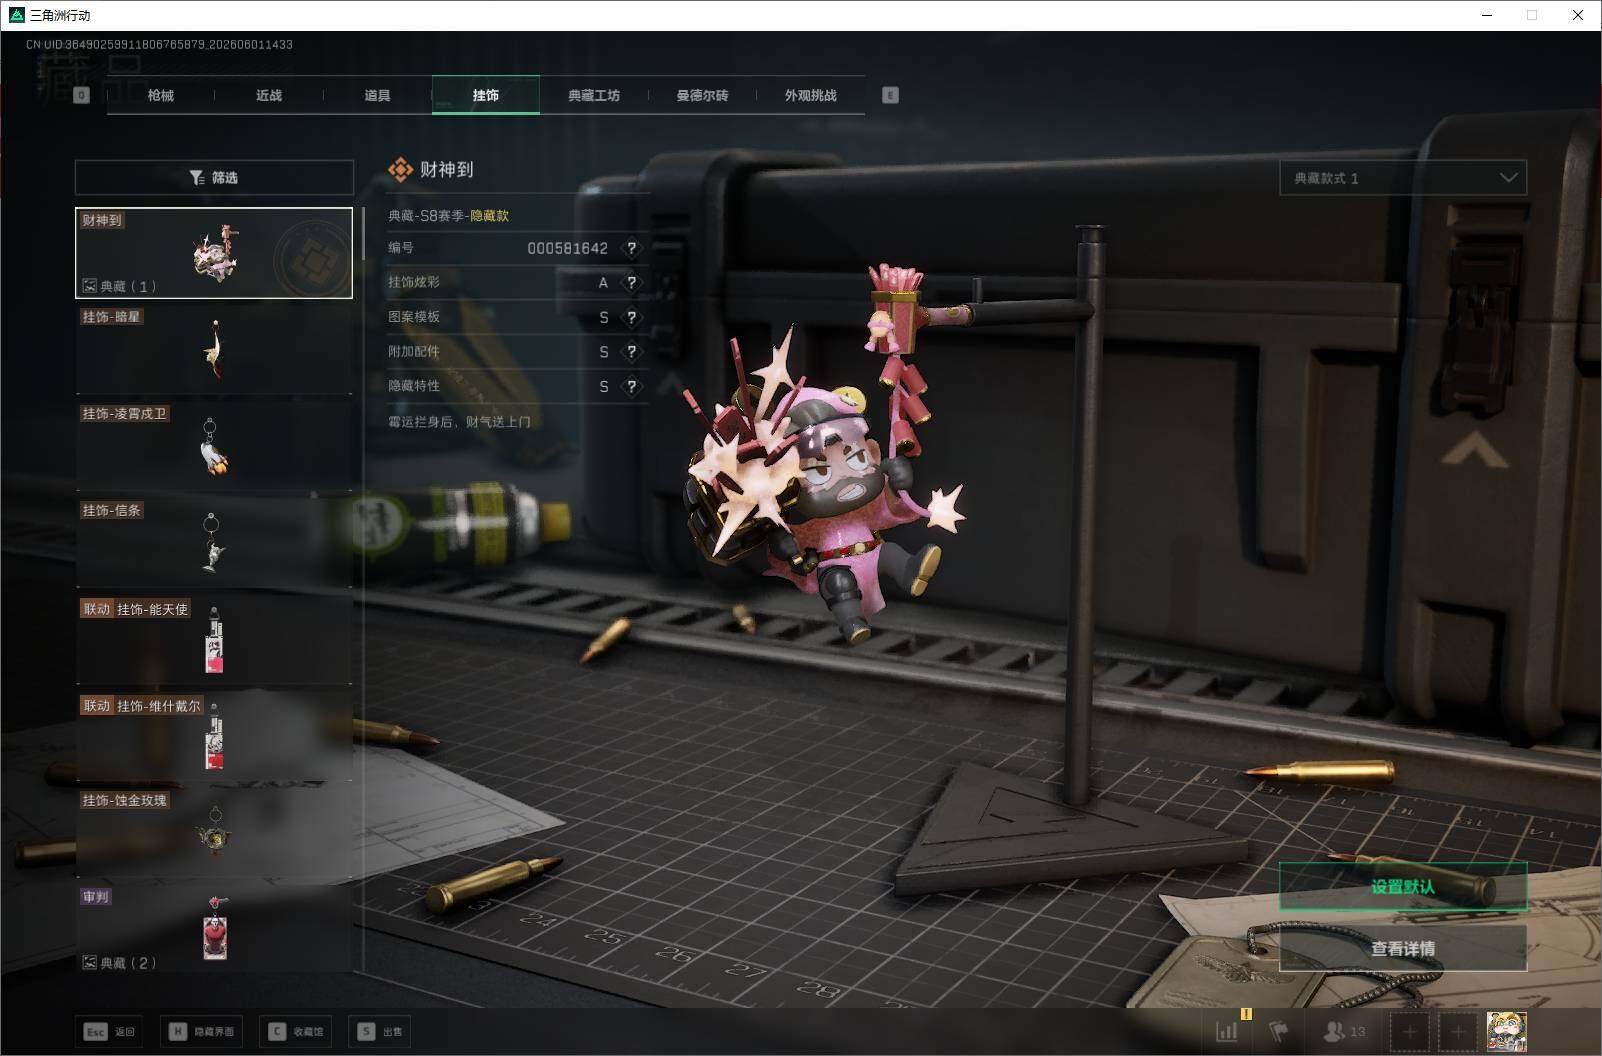Click the orange emblem icon beside 财神到 title
The width and height of the screenshot is (1602, 1056).
pyautogui.click(x=400, y=170)
